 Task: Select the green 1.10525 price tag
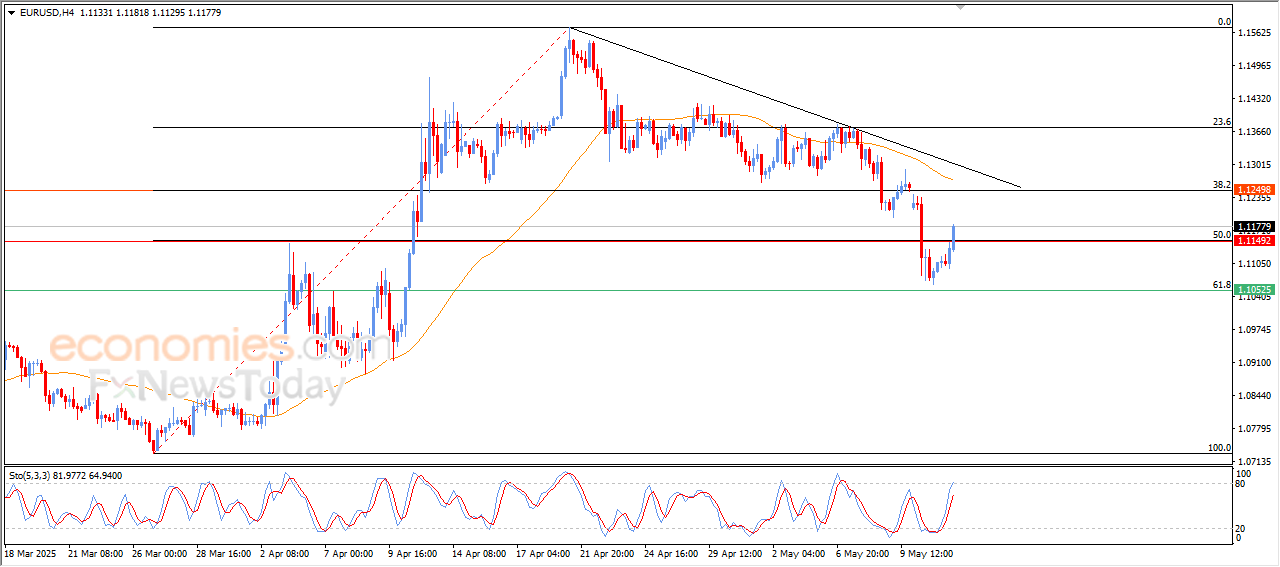coord(1254,290)
